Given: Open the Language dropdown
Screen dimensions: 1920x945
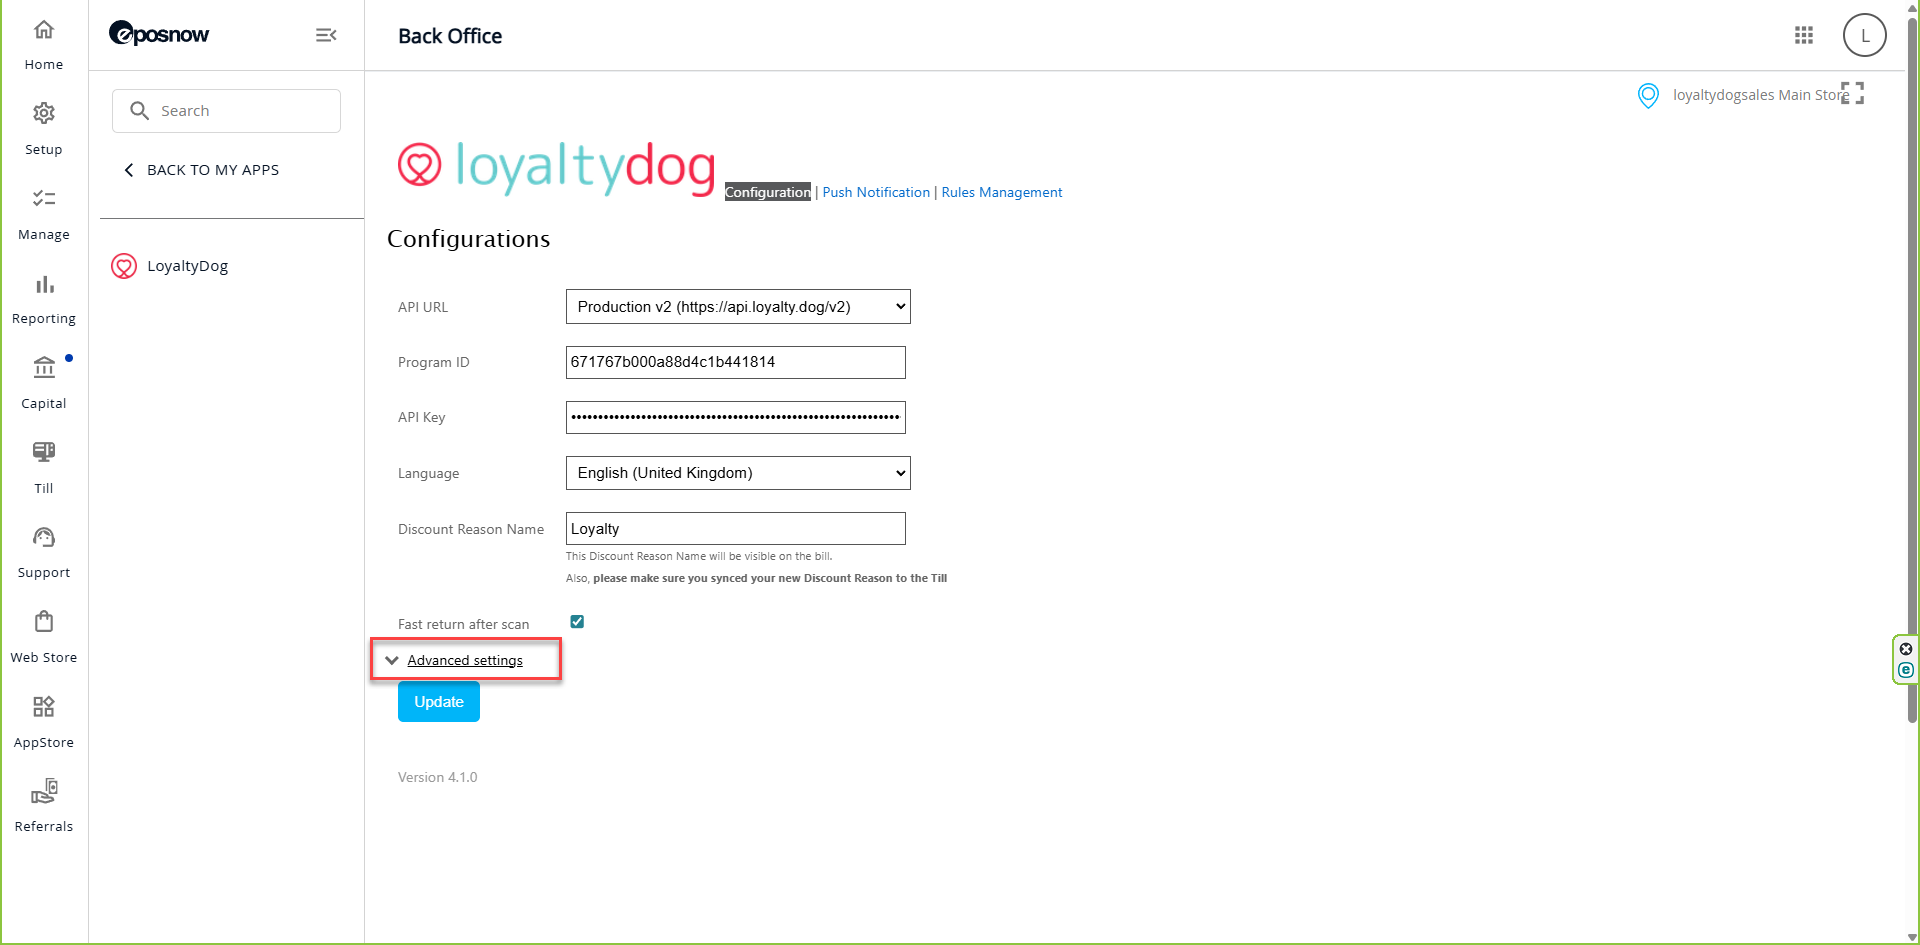Looking at the screenshot, I should coord(738,473).
